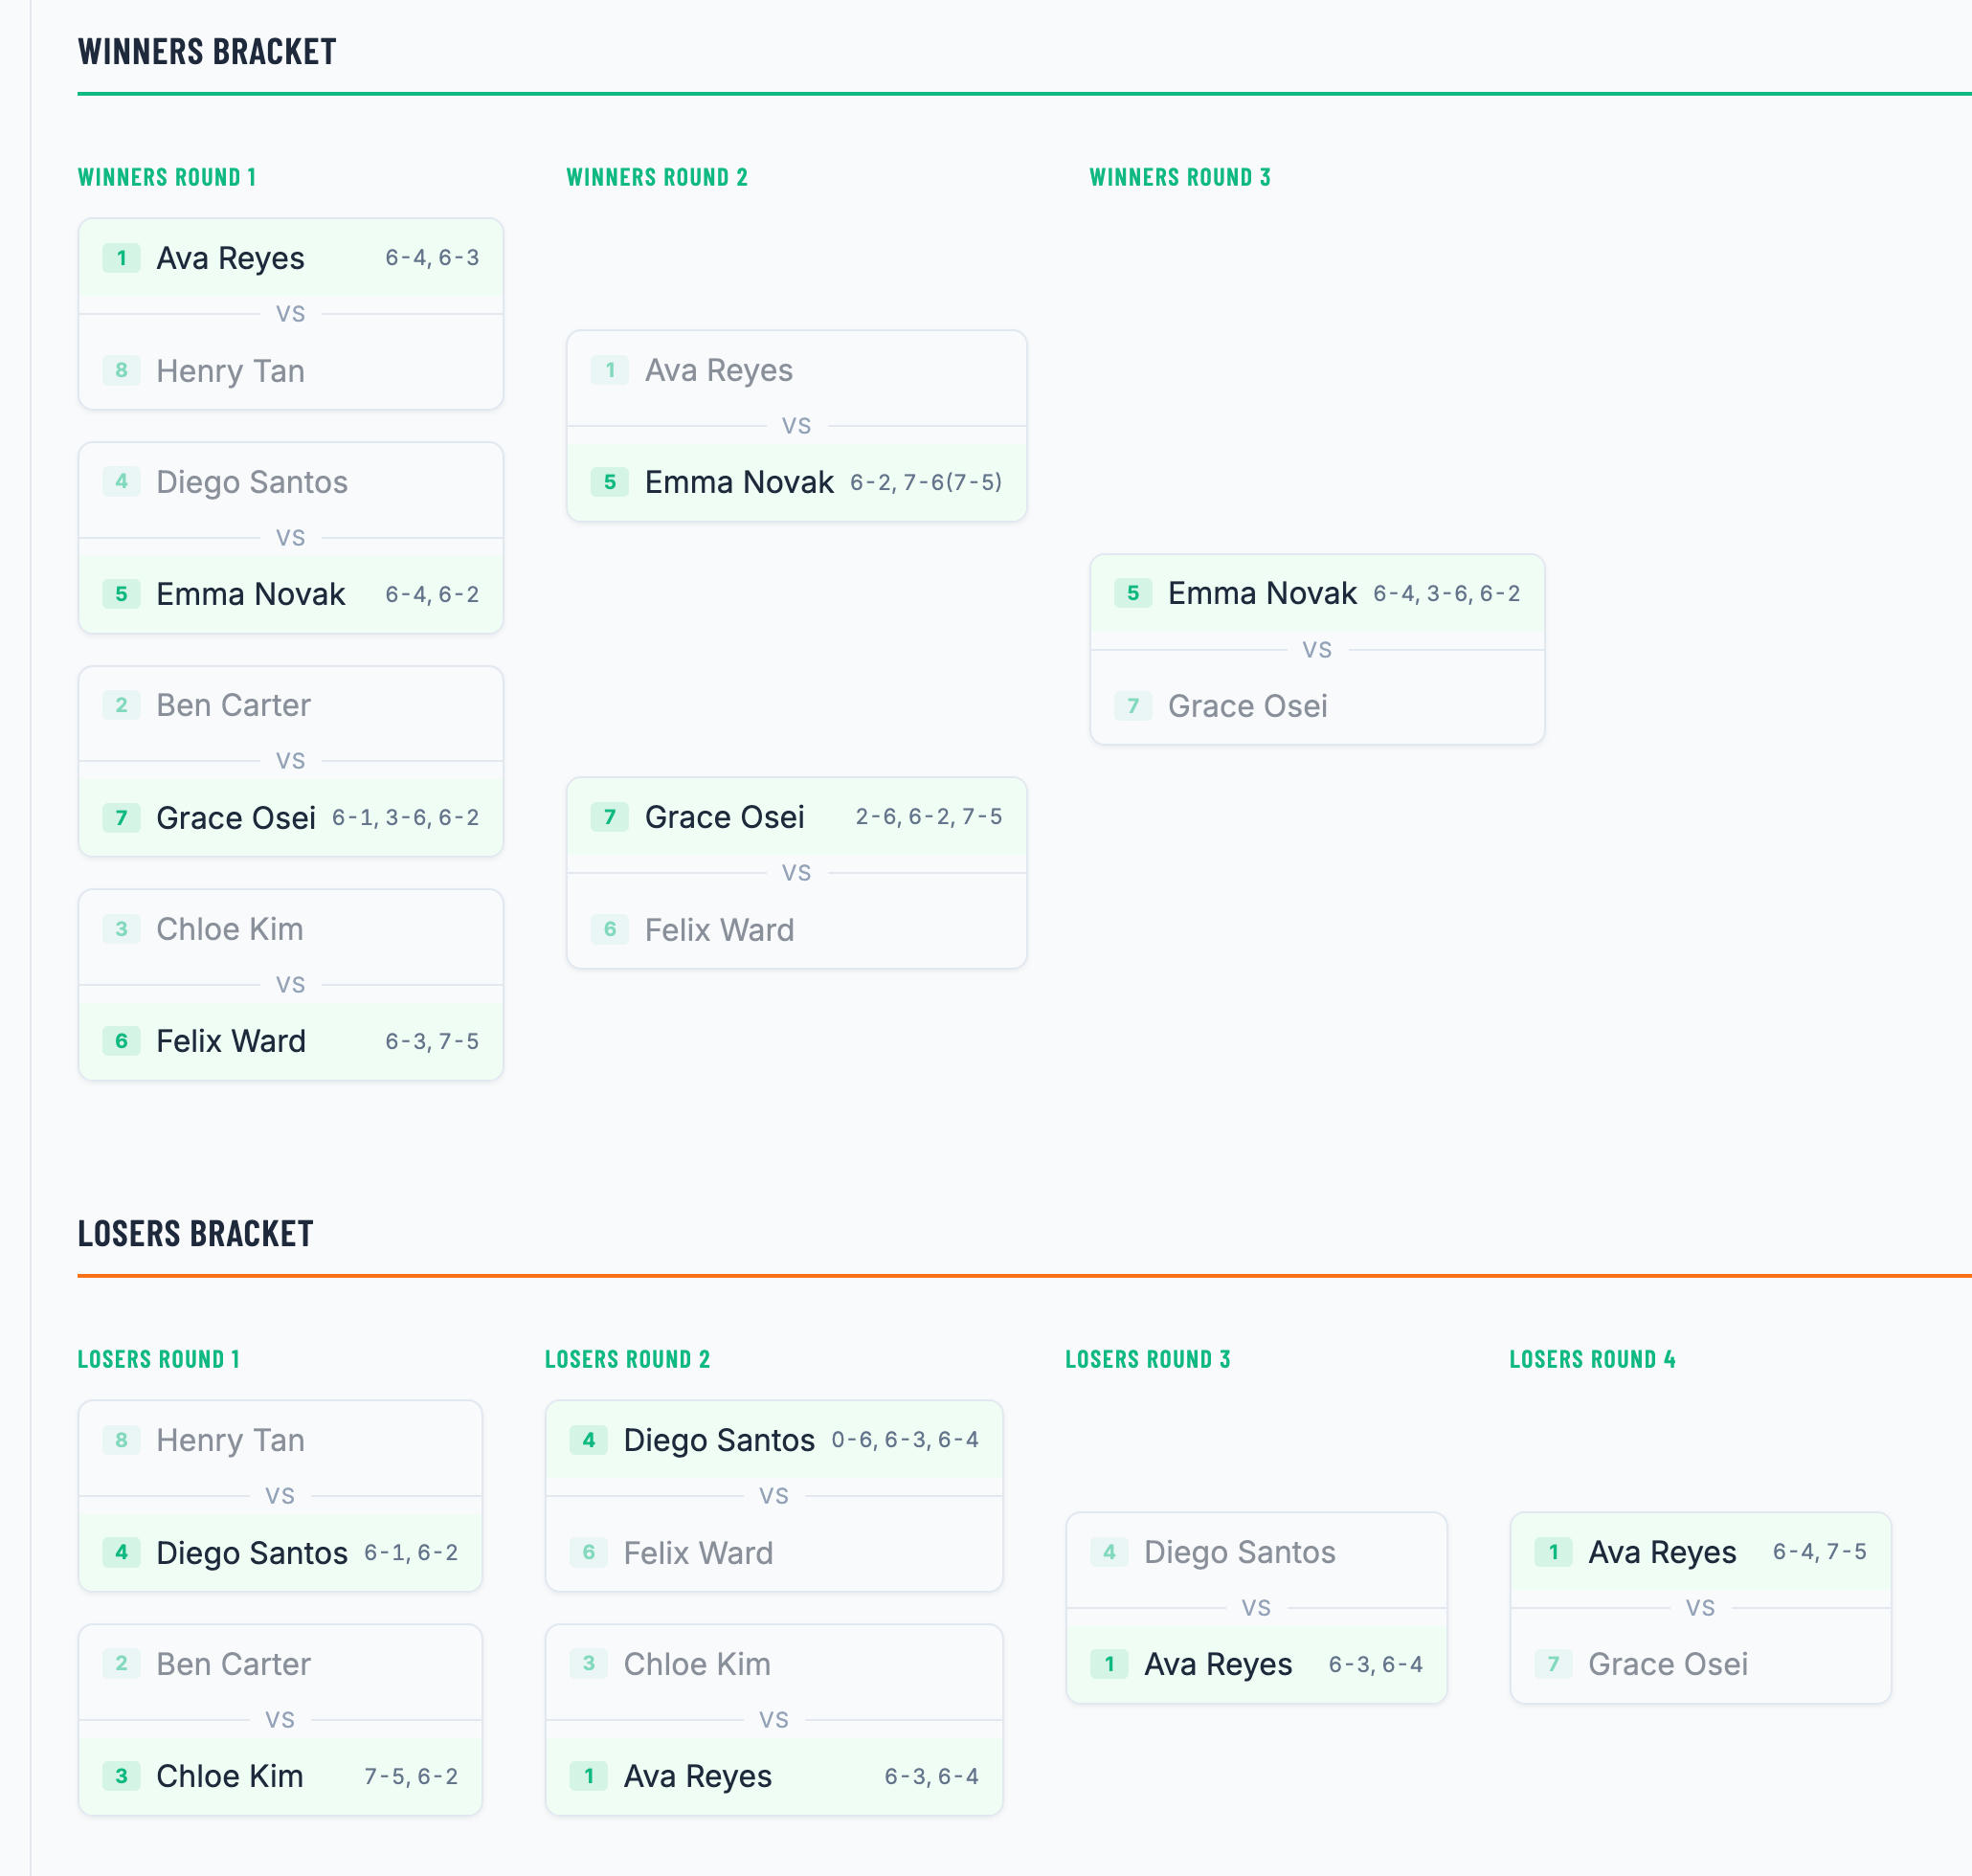Click seed 2 badge in Losers Round 1
The image size is (1972, 1876).
tap(121, 1664)
